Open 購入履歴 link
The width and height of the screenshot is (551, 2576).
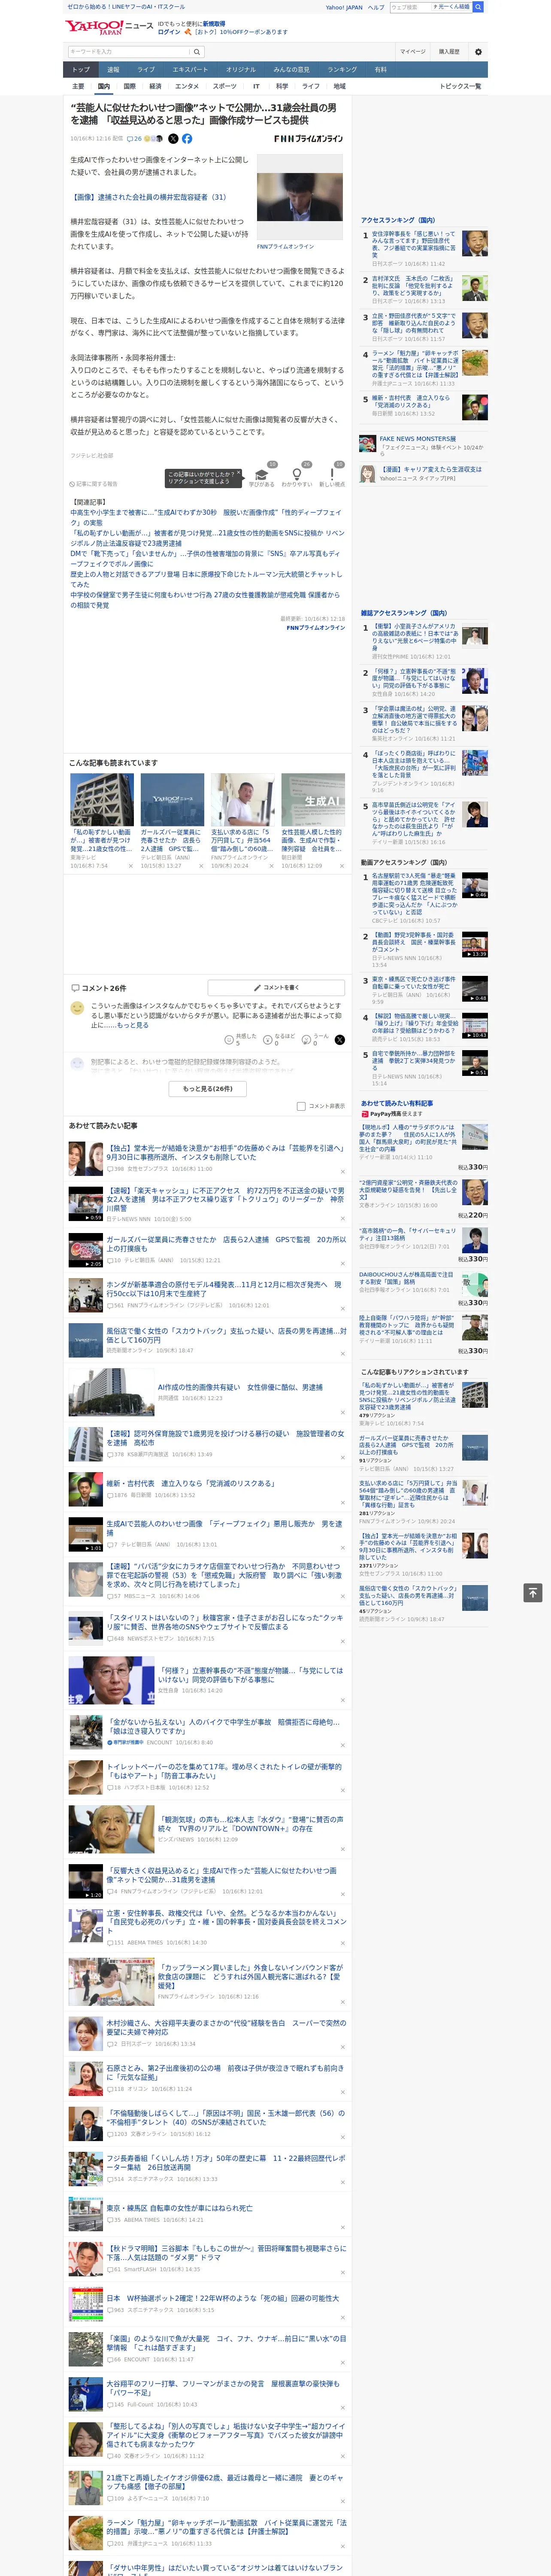click(x=449, y=51)
